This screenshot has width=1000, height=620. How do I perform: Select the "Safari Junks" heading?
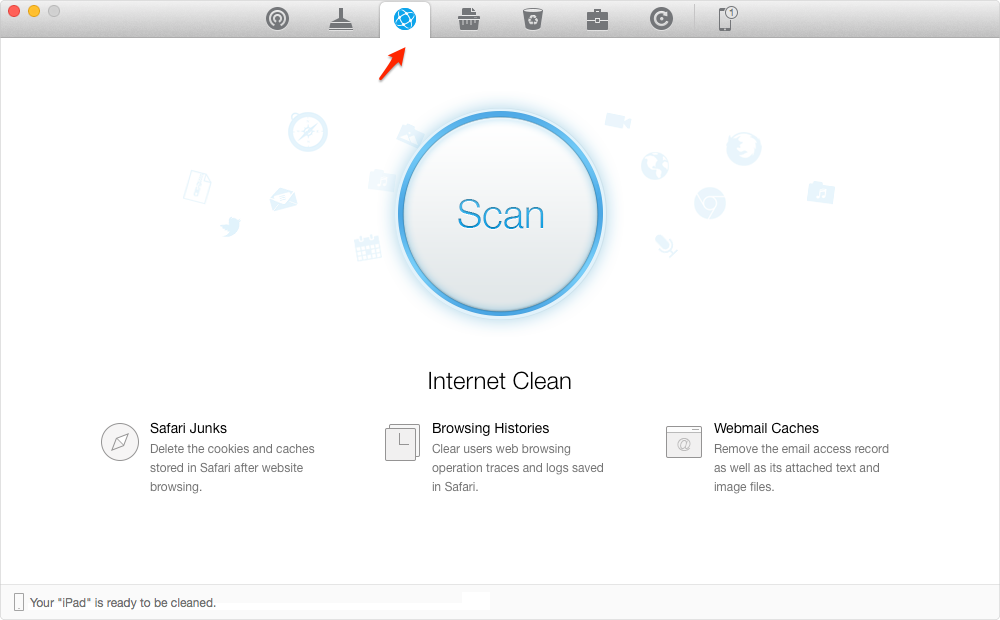tap(188, 428)
